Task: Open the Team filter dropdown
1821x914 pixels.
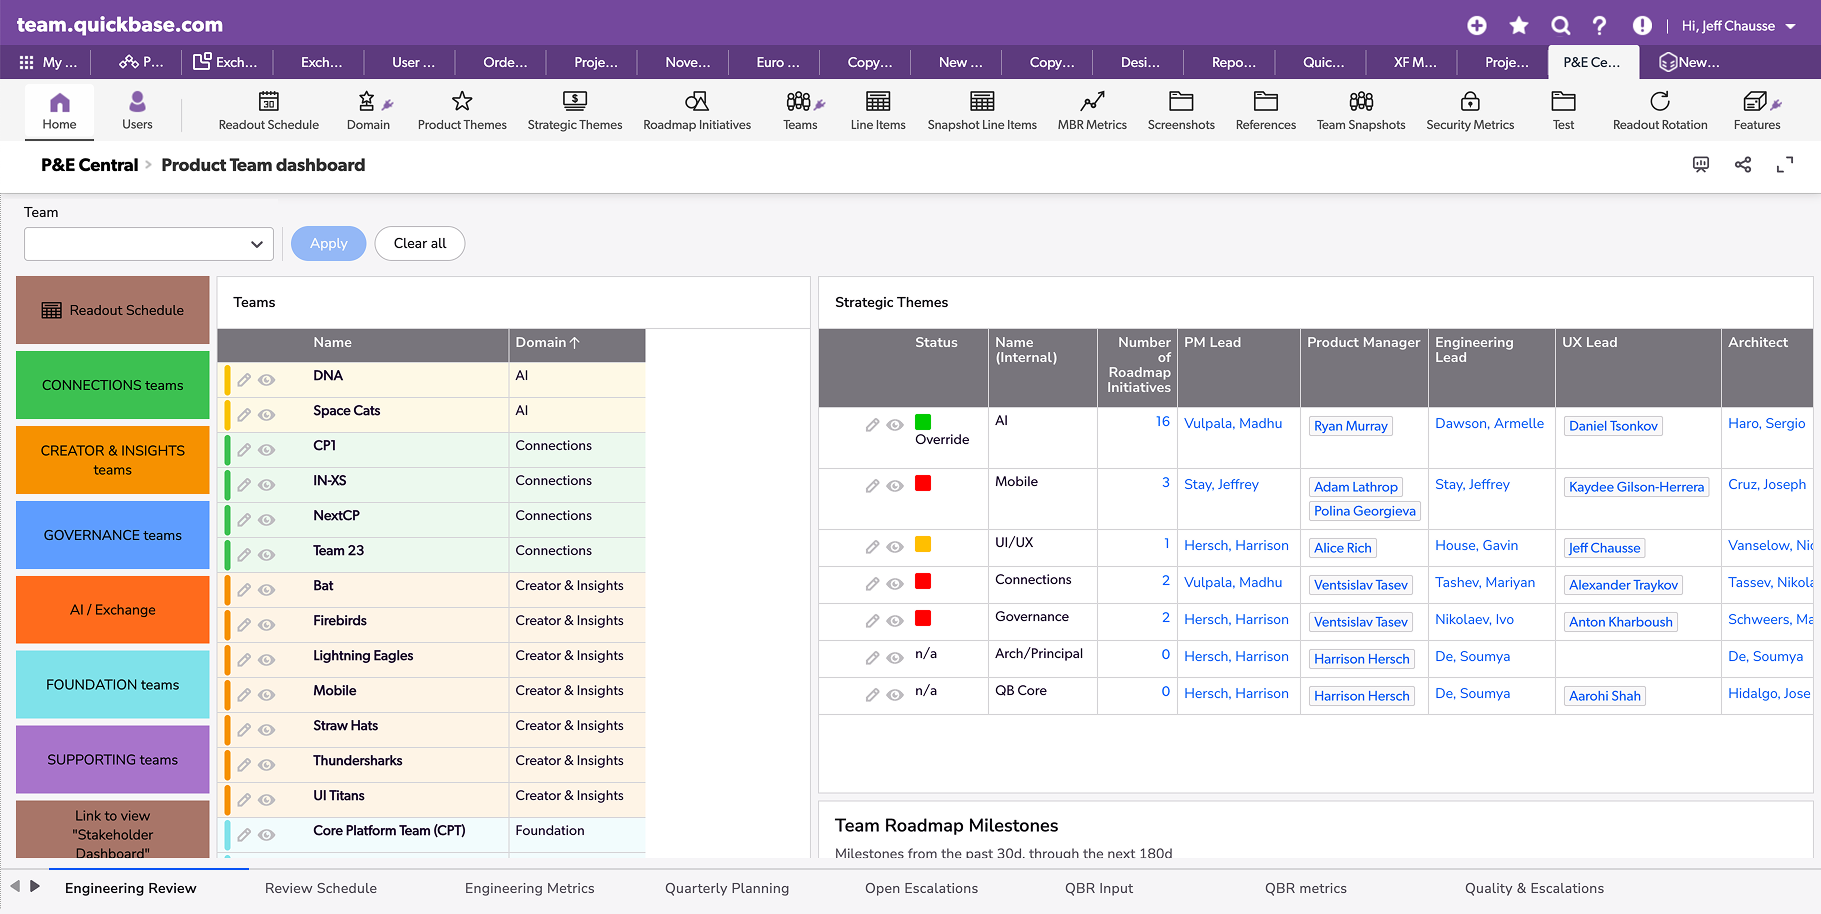Action: [149, 244]
